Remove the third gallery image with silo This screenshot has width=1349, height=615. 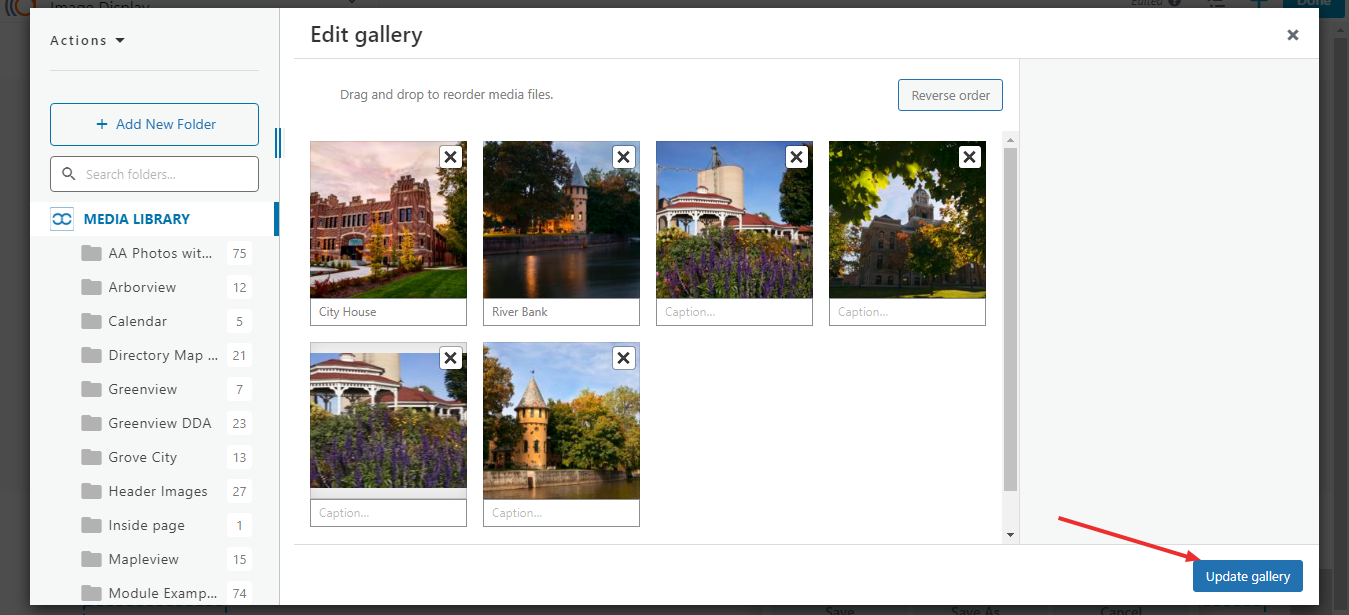pos(797,157)
